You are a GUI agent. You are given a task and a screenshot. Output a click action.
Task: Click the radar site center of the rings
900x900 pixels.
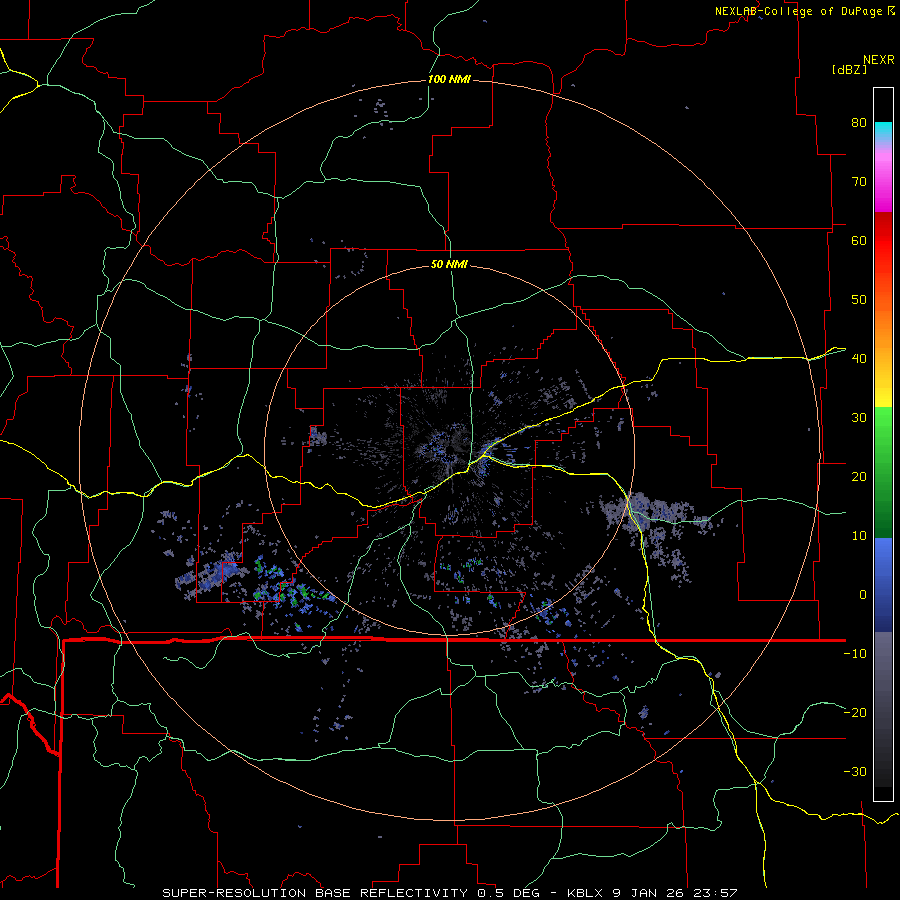click(449, 451)
